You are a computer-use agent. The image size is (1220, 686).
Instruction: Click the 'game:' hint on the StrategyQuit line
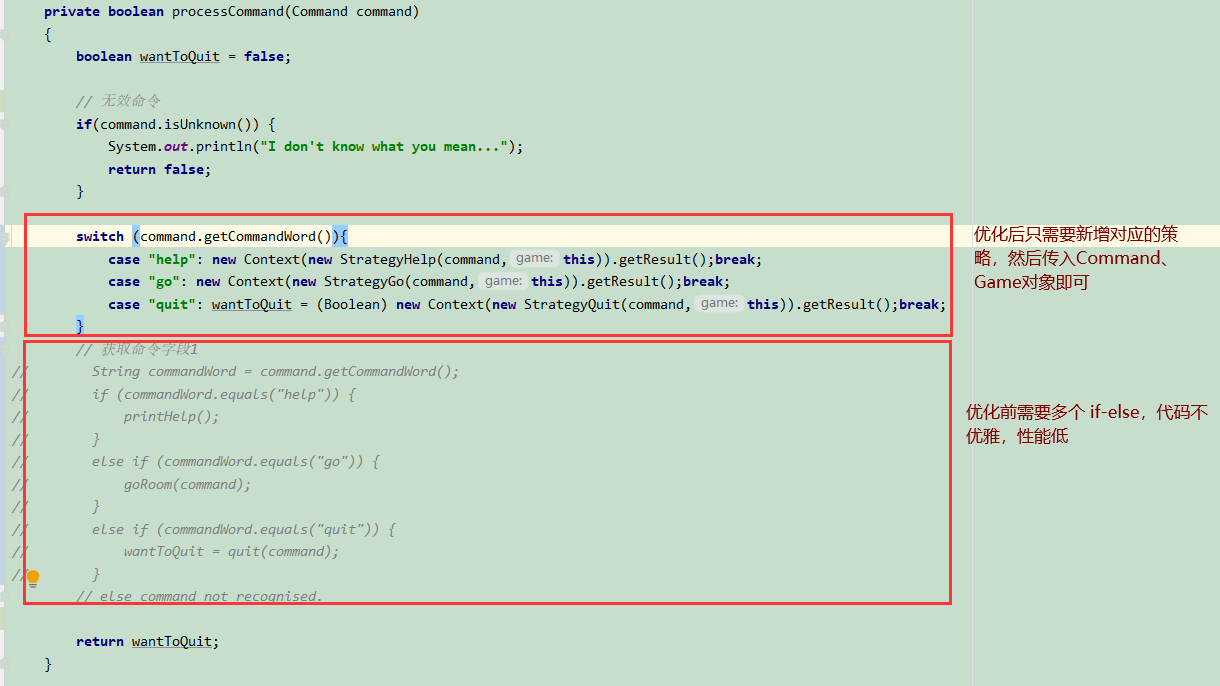pyautogui.click(x=719, y=304)
